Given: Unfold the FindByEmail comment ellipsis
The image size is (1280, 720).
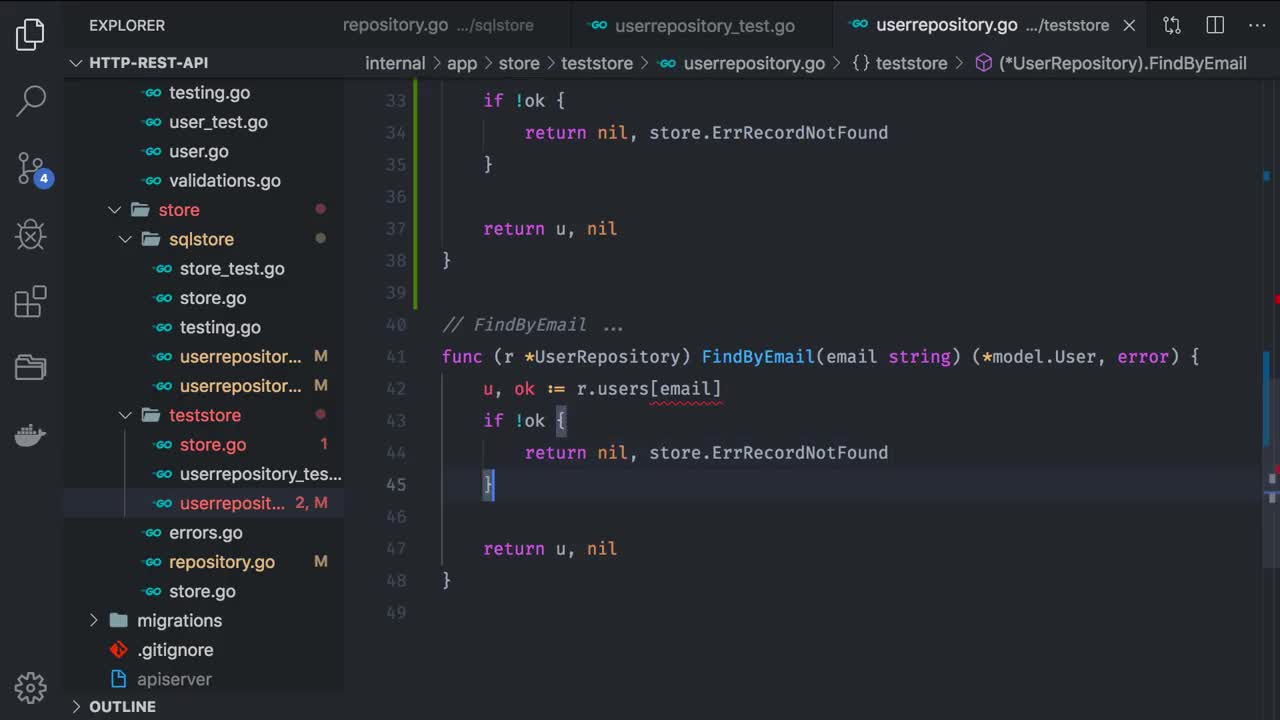Looking at the screenshot, I should click(613, 325).
